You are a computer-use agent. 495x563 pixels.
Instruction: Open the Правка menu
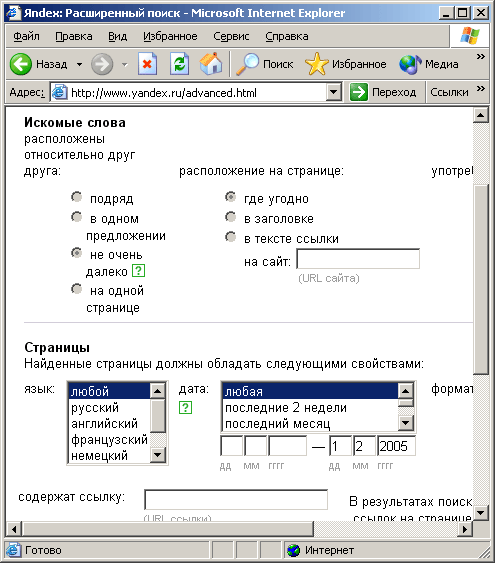(x=74, y=36)
